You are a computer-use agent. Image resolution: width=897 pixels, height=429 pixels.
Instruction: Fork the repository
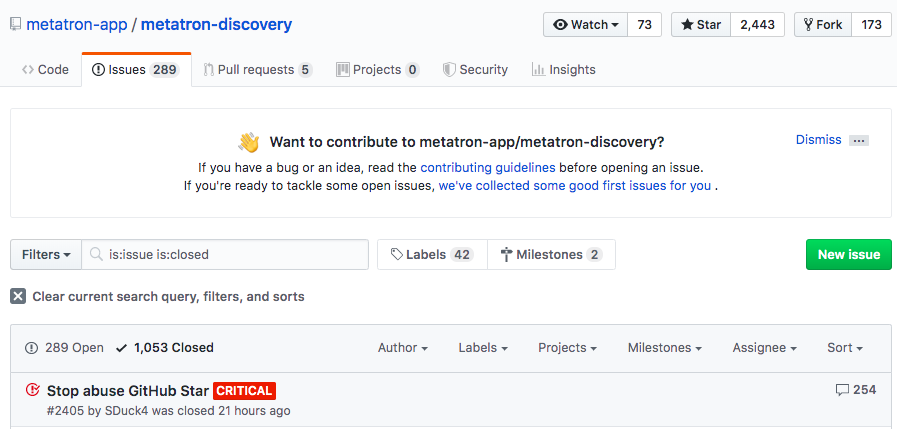pos(823,25)
